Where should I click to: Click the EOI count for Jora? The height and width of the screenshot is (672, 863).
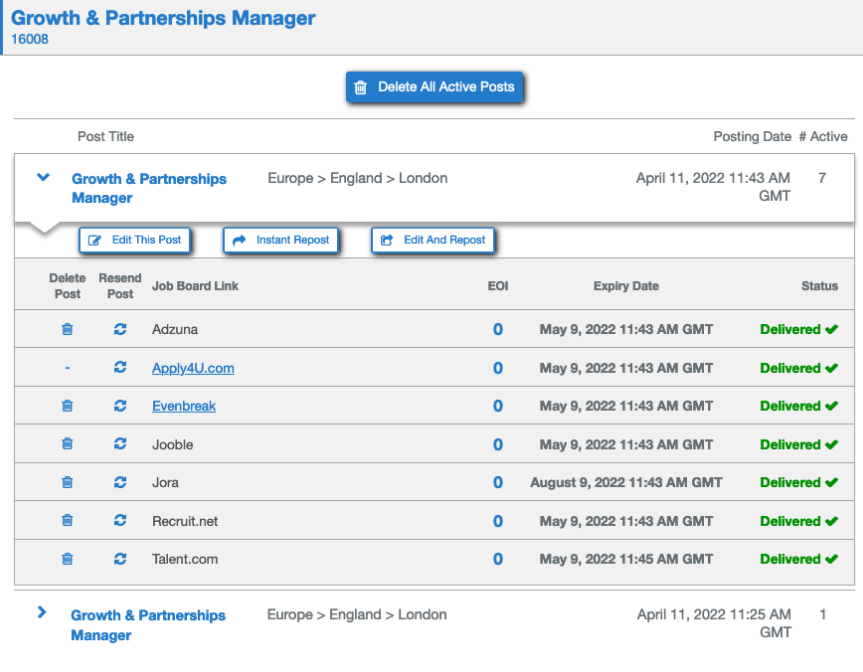[498, 483]
